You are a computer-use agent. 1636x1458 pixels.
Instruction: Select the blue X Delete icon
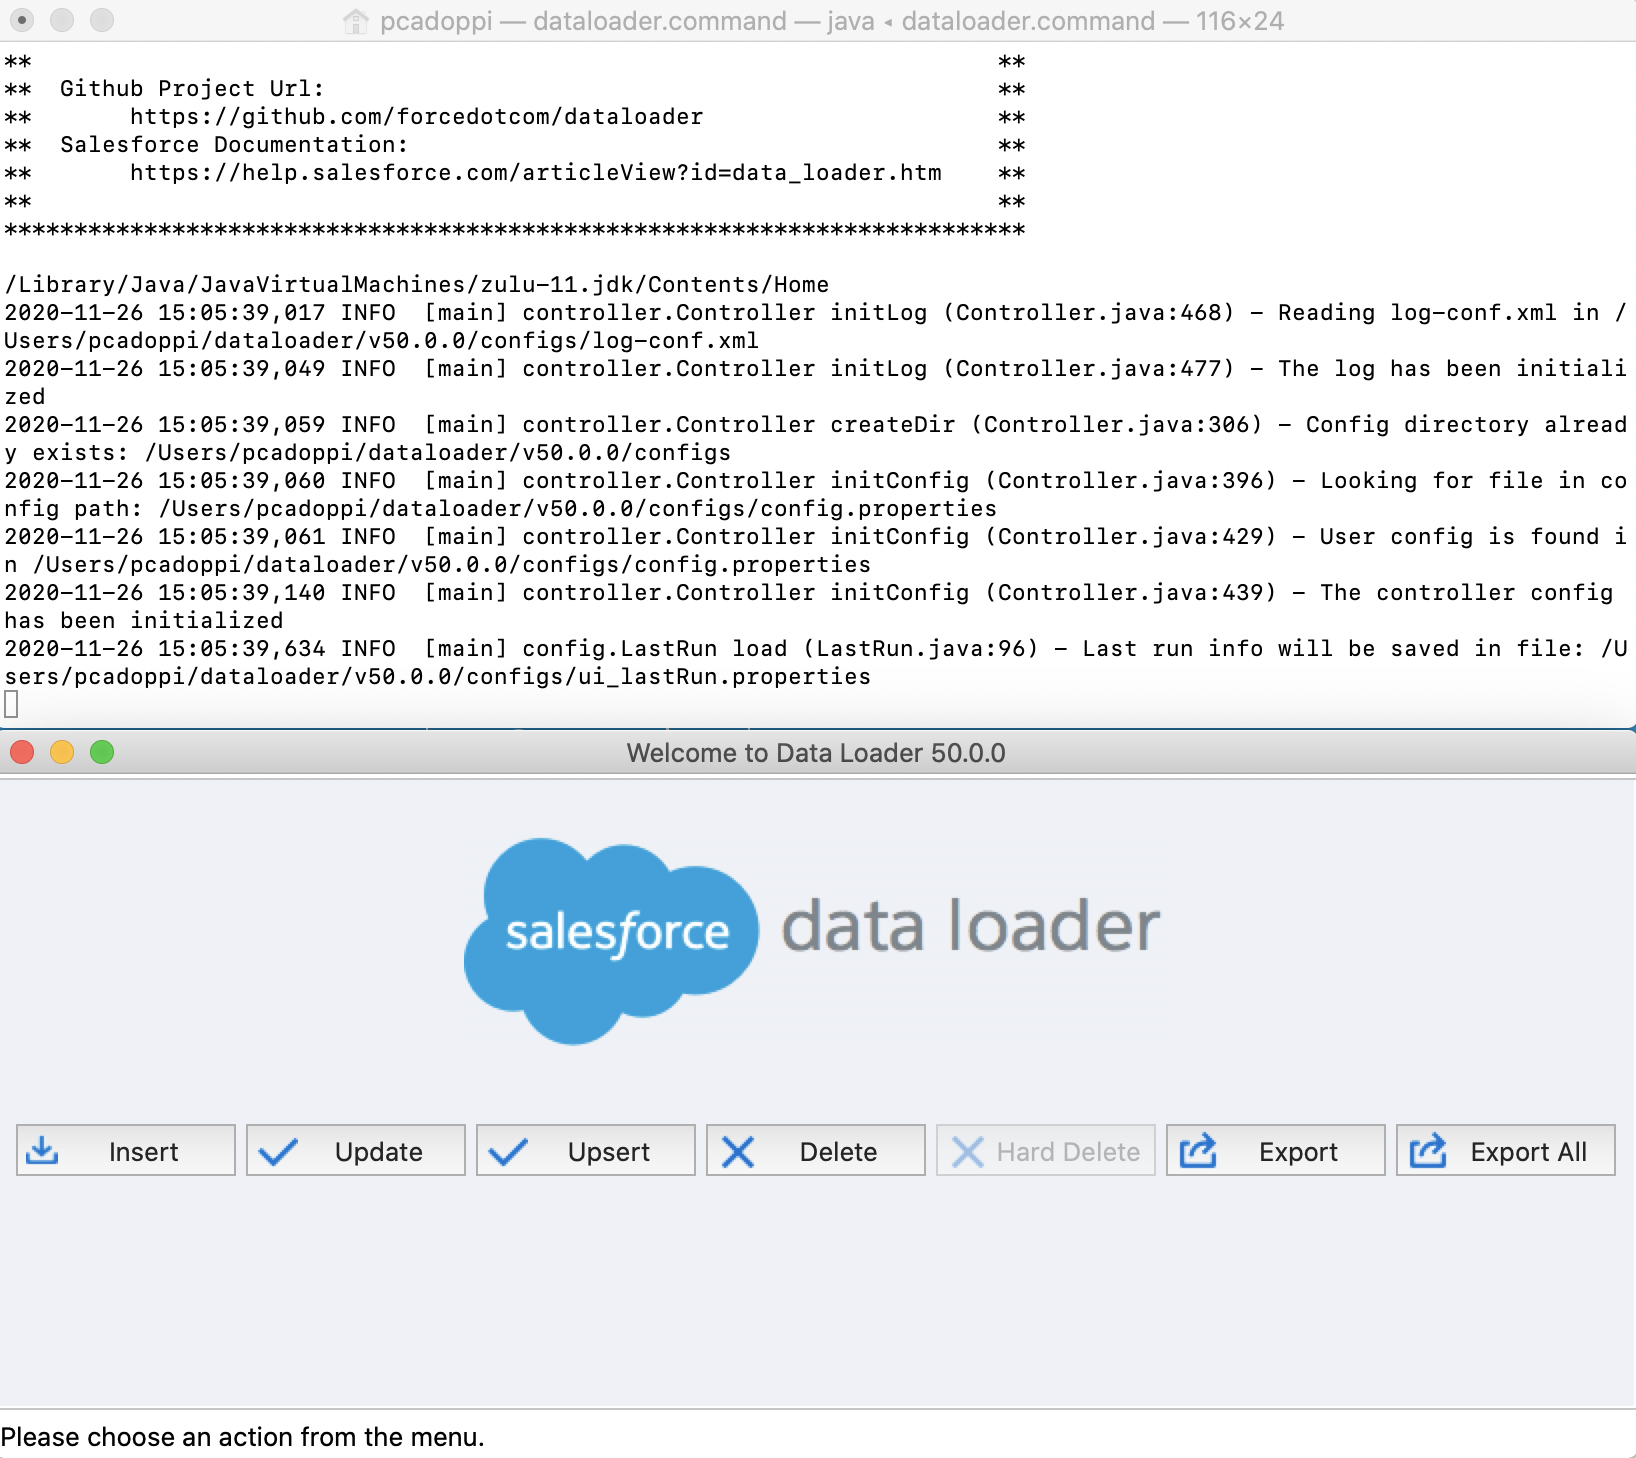738,1152
